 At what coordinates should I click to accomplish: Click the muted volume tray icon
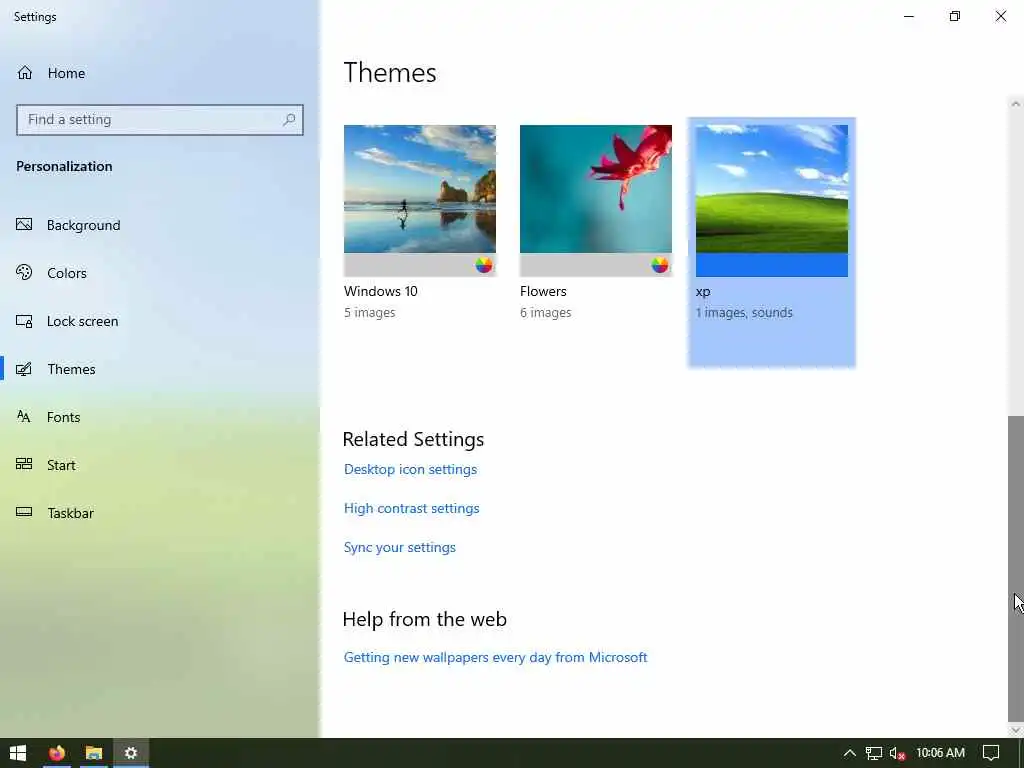click(897, 753)
